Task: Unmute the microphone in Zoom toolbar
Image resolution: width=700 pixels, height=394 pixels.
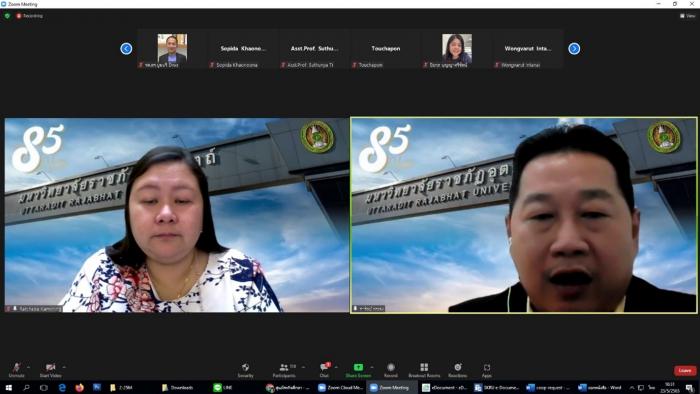Action: tap(16, 370)
